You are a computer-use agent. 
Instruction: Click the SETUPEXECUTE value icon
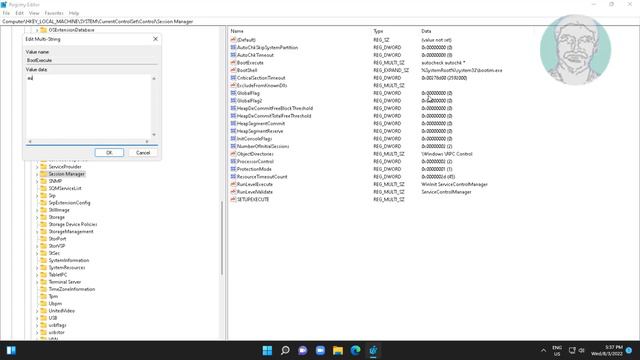[233, 199]
